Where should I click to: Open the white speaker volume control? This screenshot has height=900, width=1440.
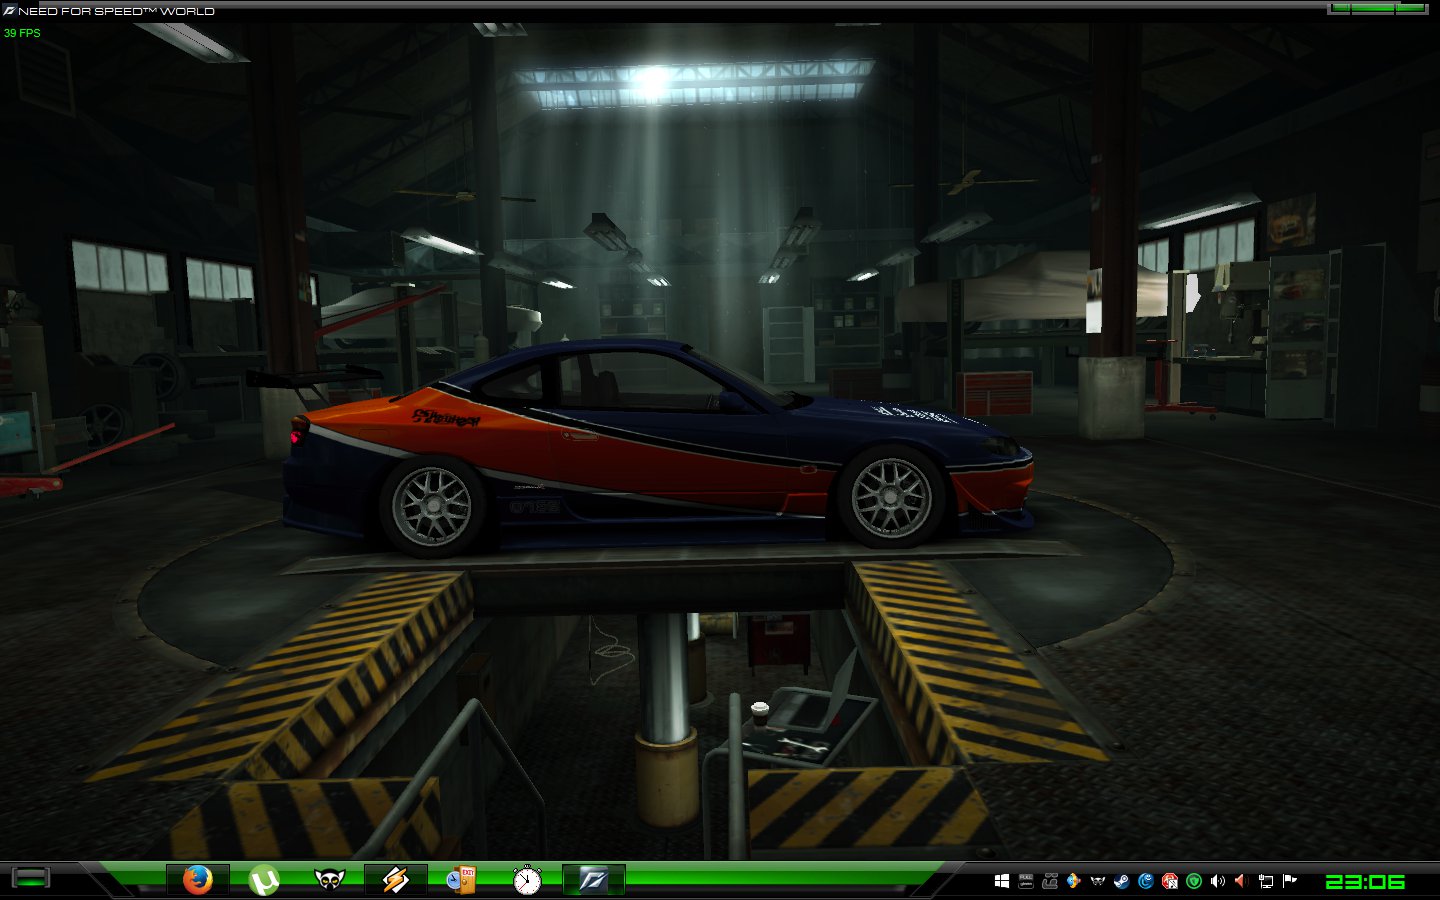click(1218, 881)
